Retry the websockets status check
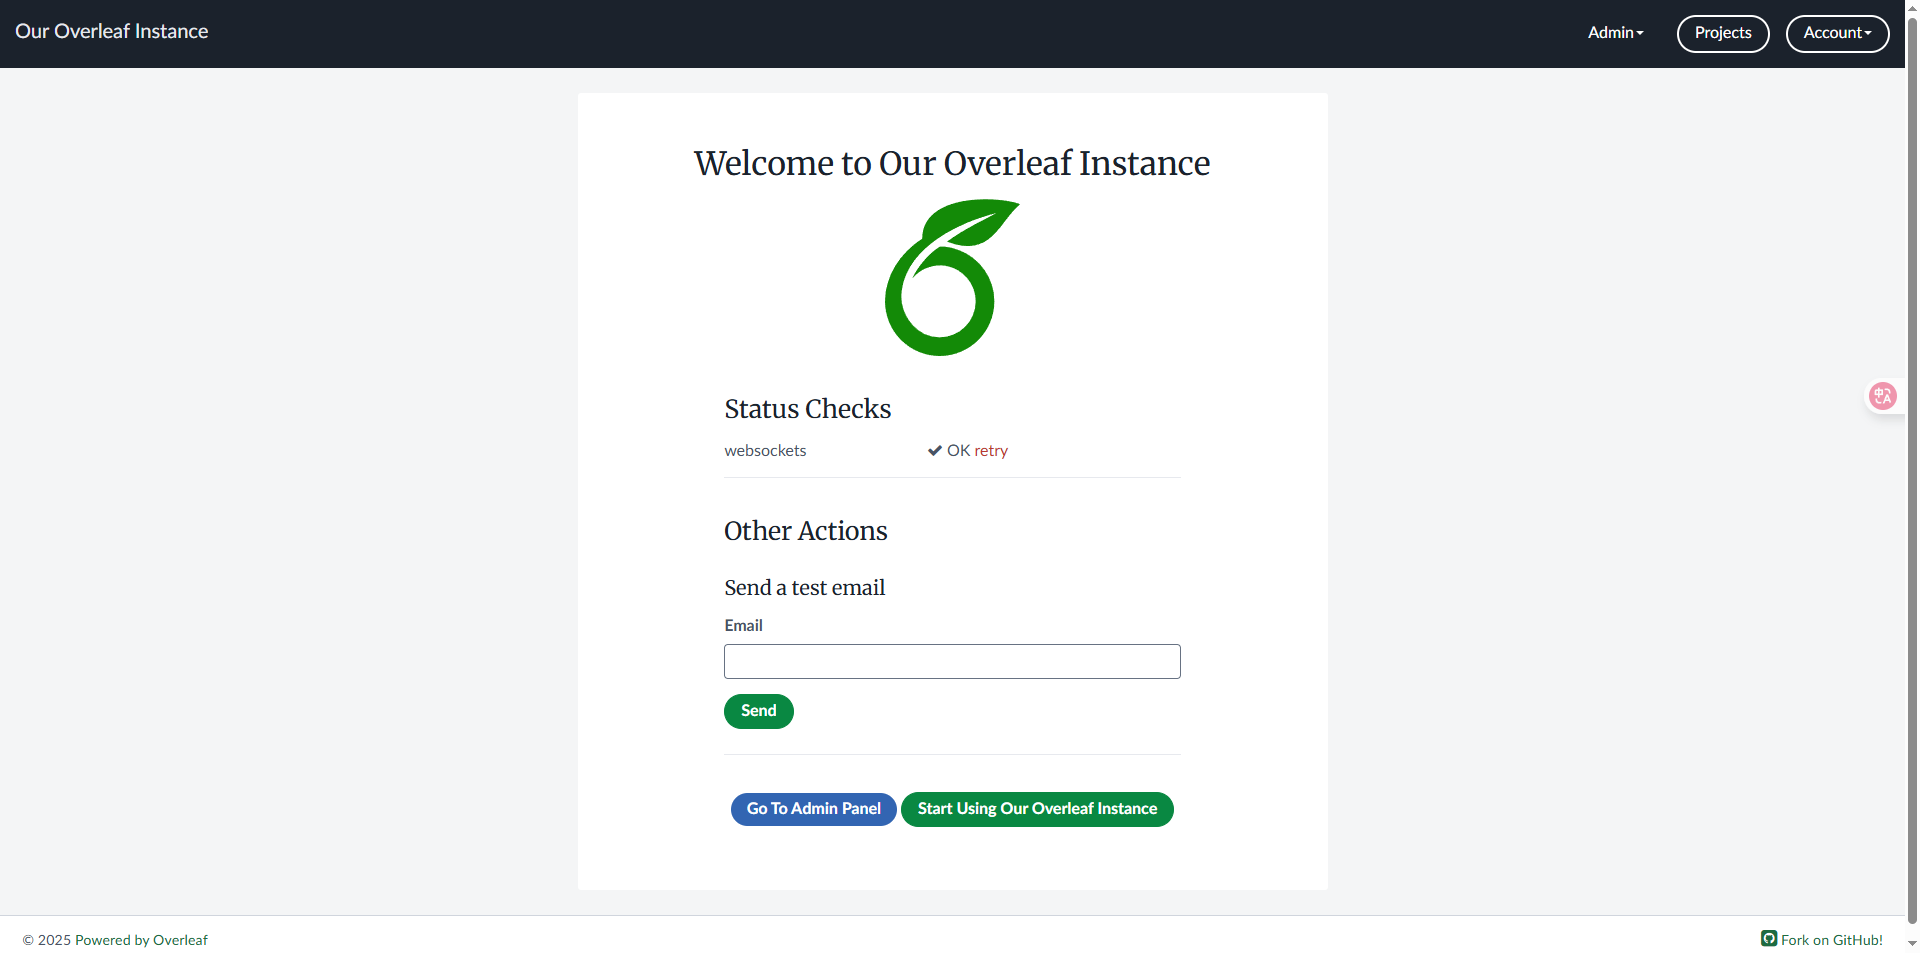 pos(991,451)
